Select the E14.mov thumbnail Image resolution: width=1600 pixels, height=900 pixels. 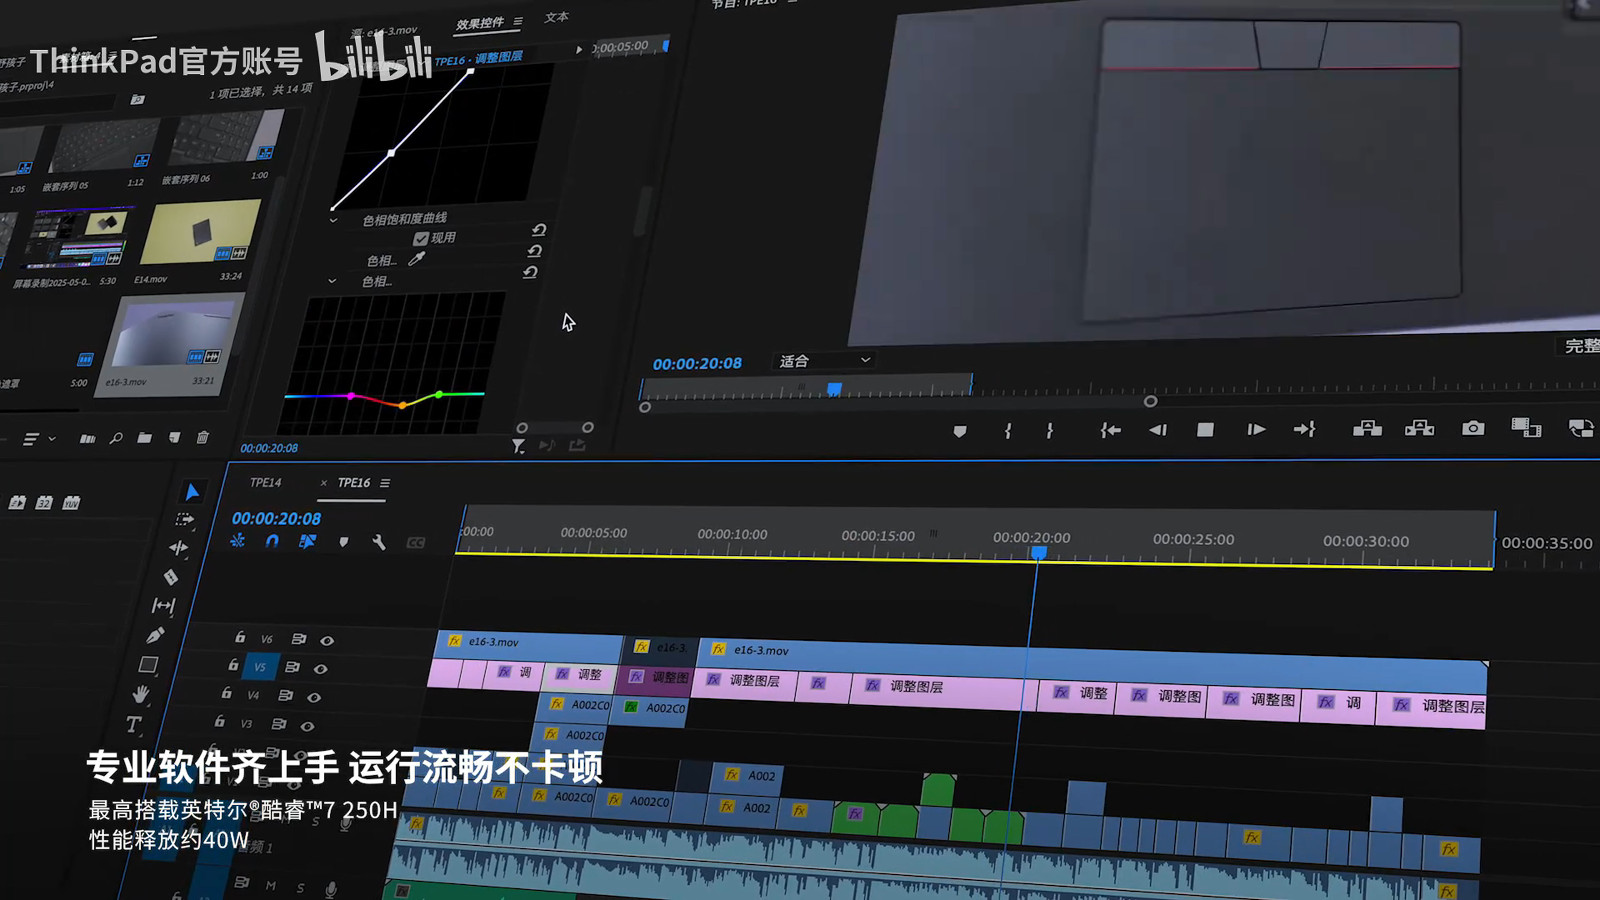pos(199,233)
